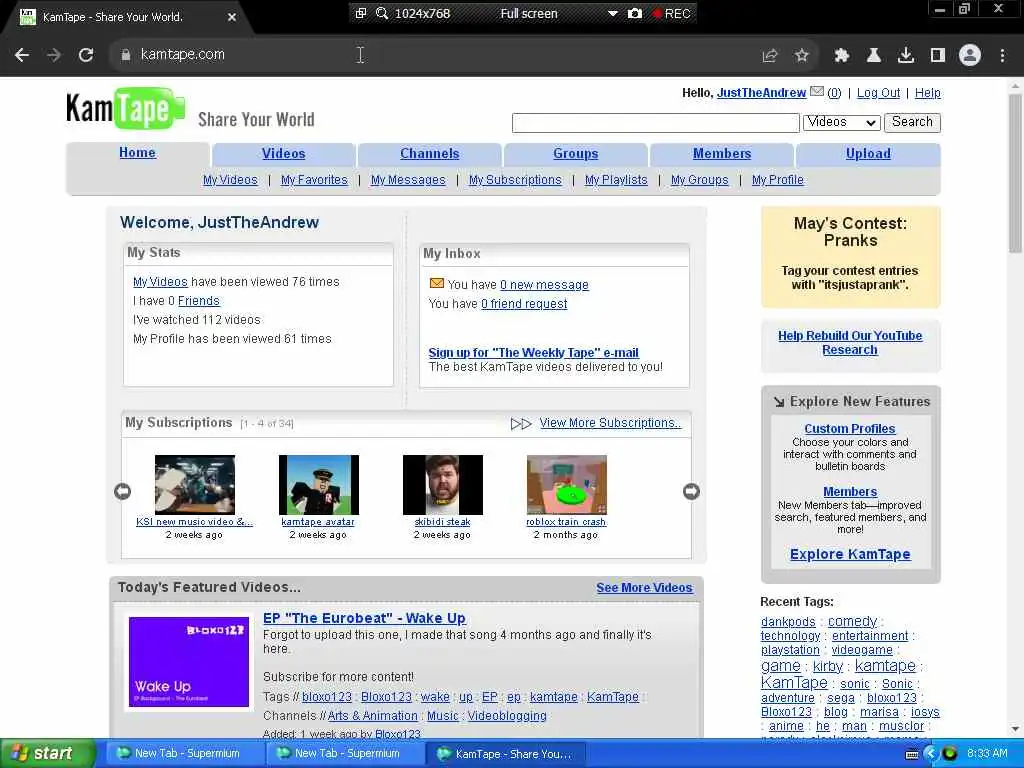Click the Help link in header
1024x768 pixels.
tap(927, 93)
